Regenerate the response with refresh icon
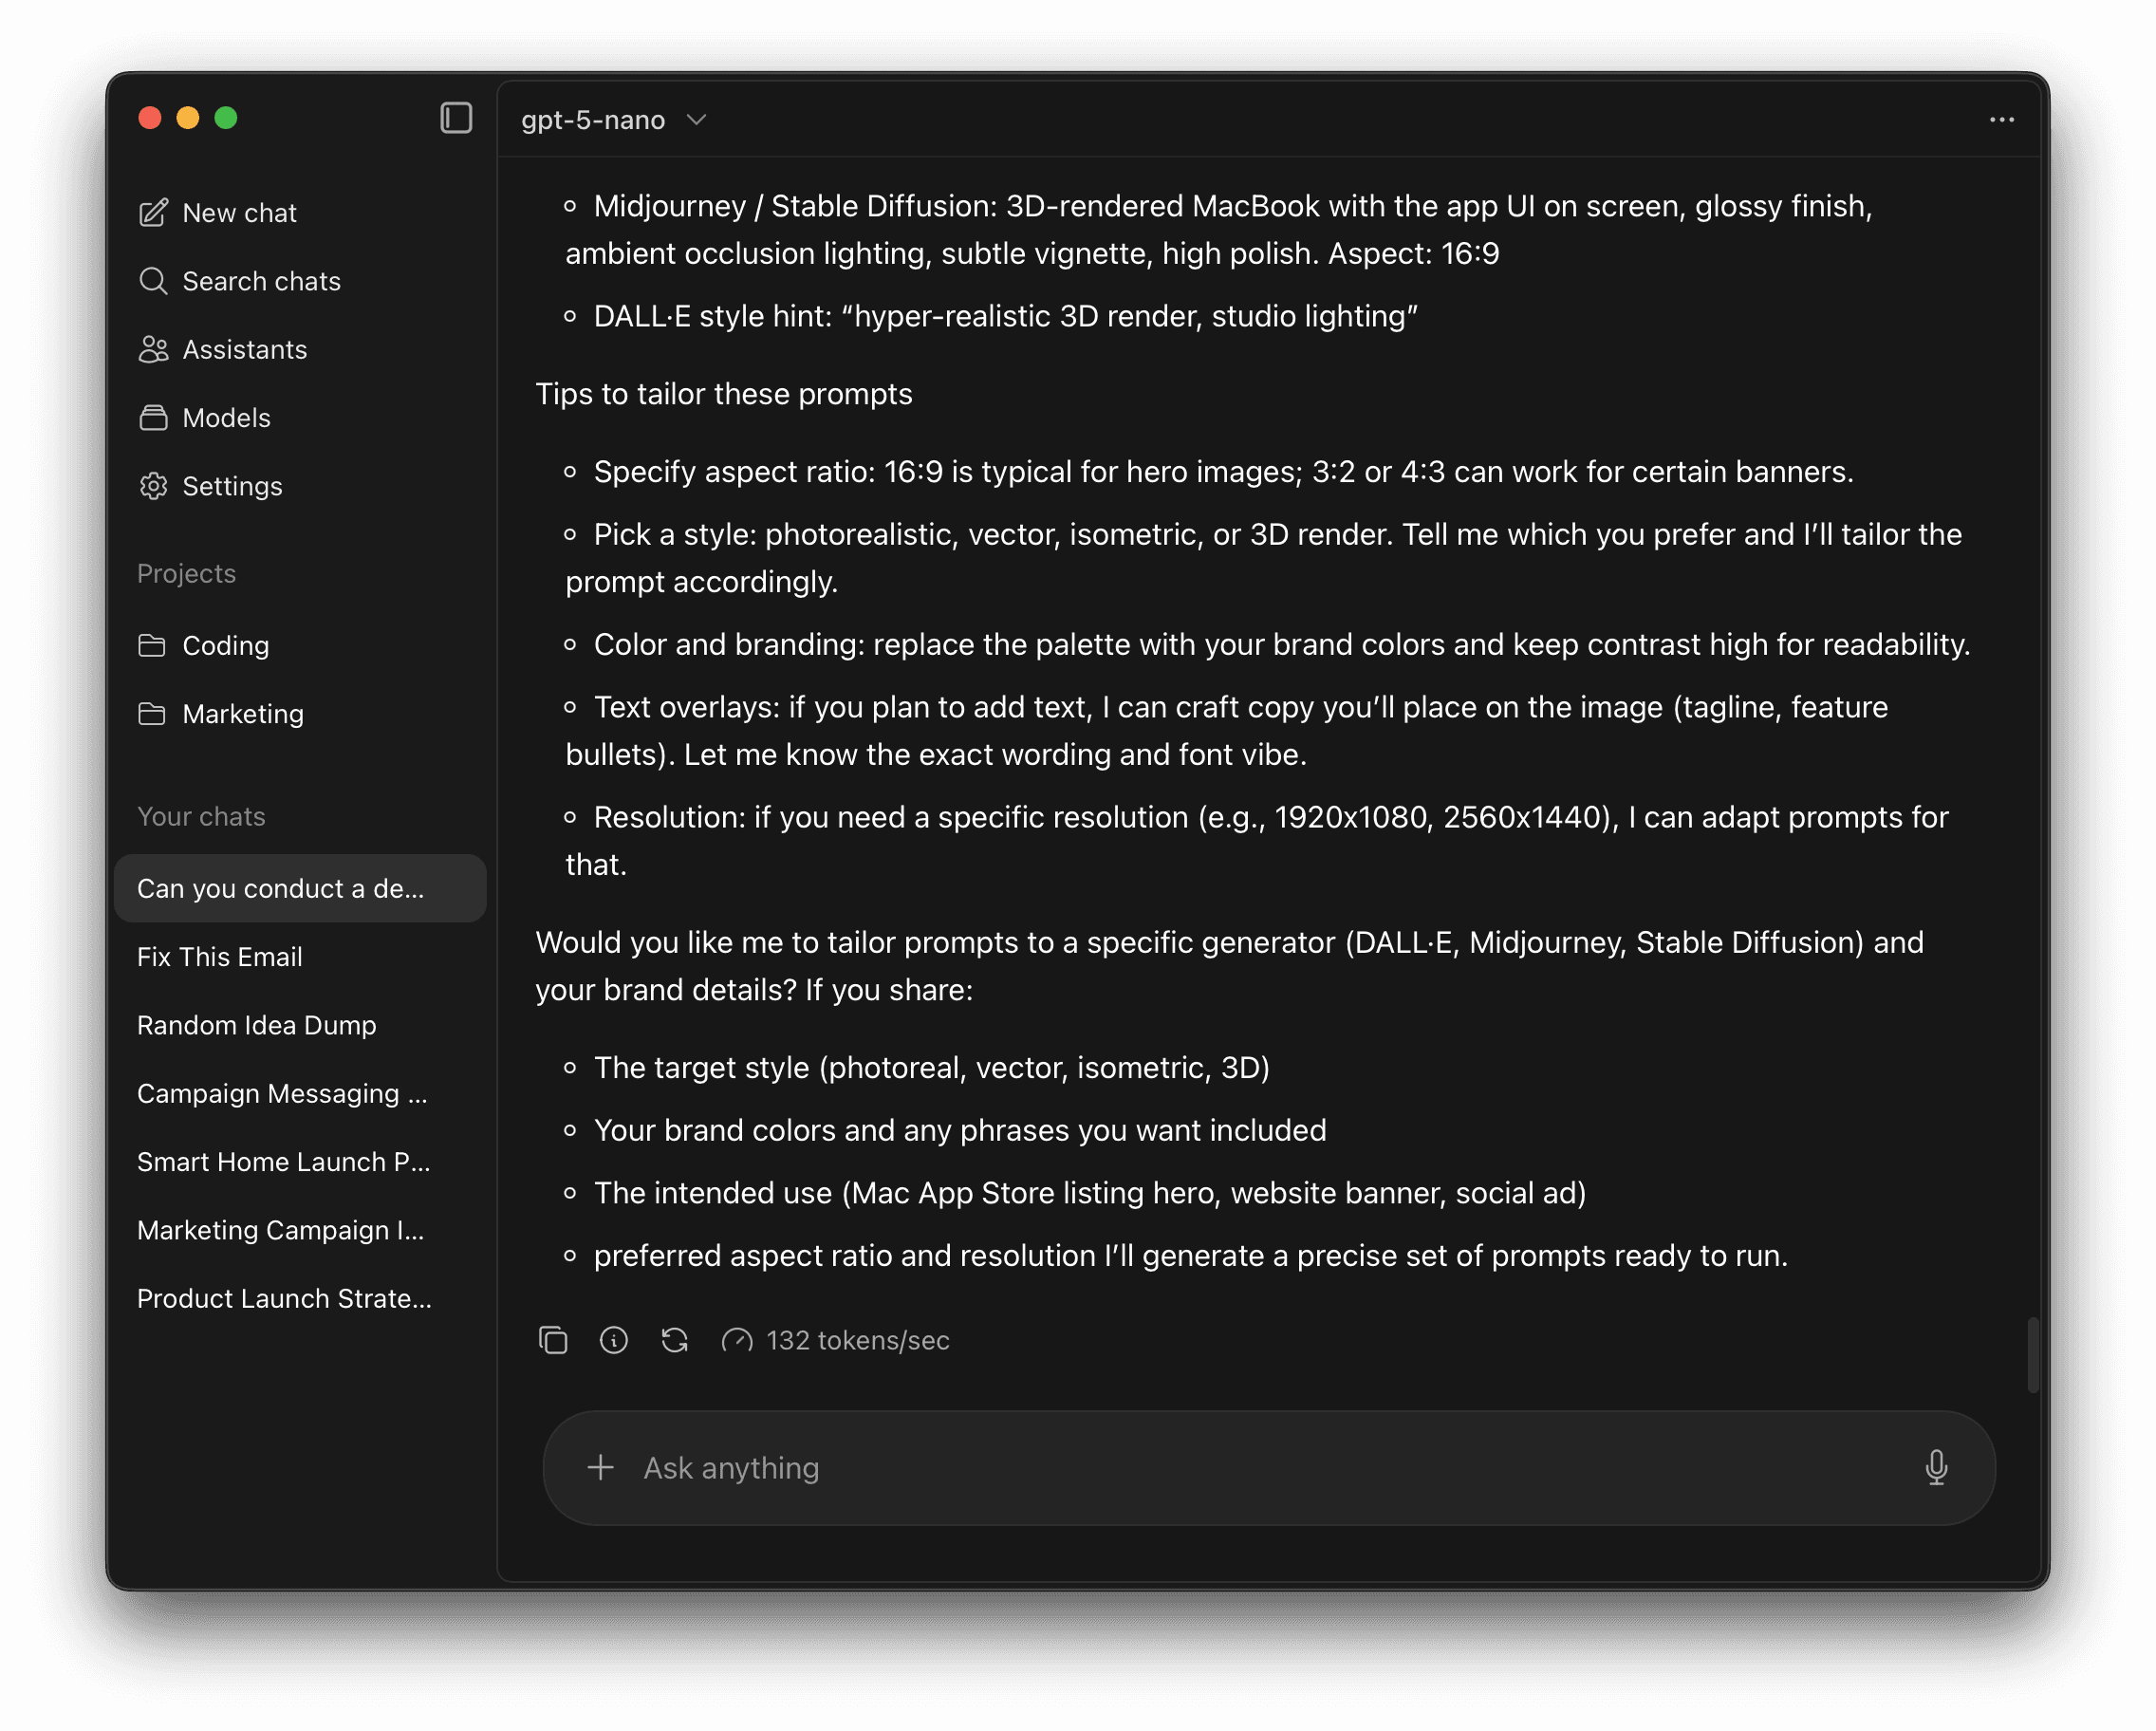 675,1340
